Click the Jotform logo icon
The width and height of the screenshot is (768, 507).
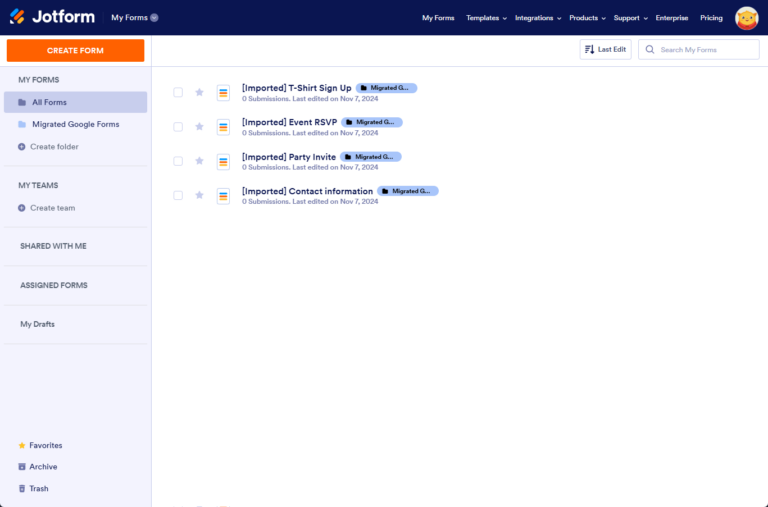click(x=17, y=17)
